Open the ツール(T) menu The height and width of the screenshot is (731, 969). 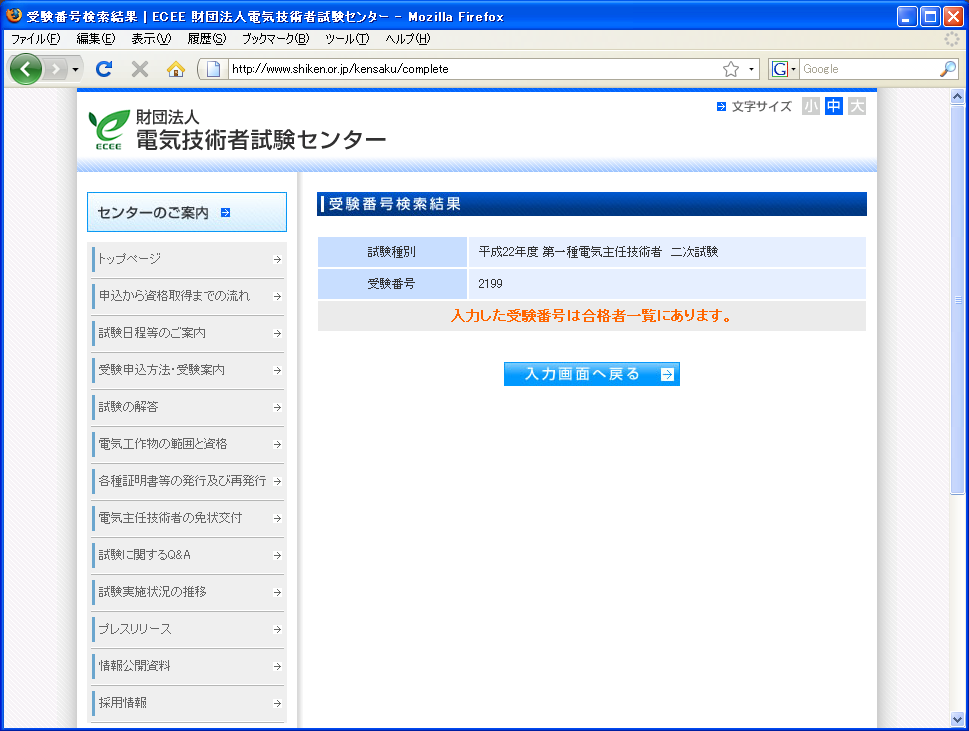point(346,39)
